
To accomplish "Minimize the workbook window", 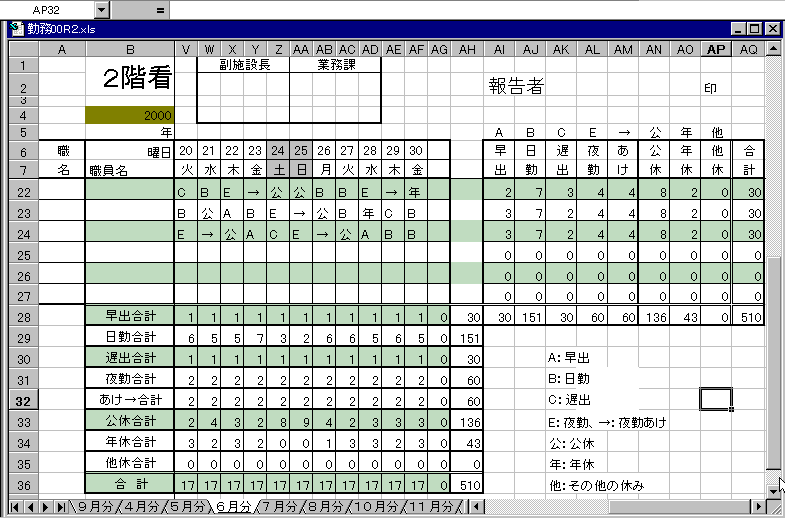I will 739,29.
